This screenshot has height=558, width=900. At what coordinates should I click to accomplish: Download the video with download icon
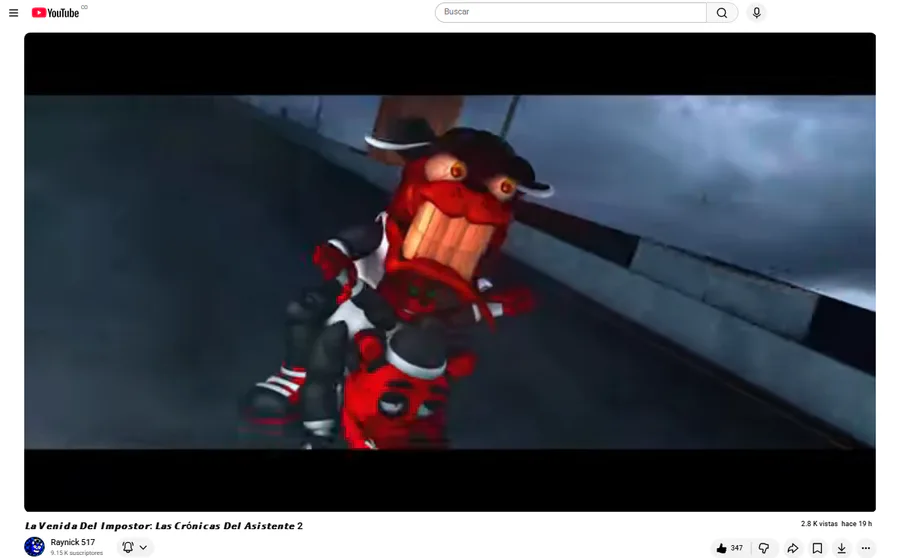841,548
